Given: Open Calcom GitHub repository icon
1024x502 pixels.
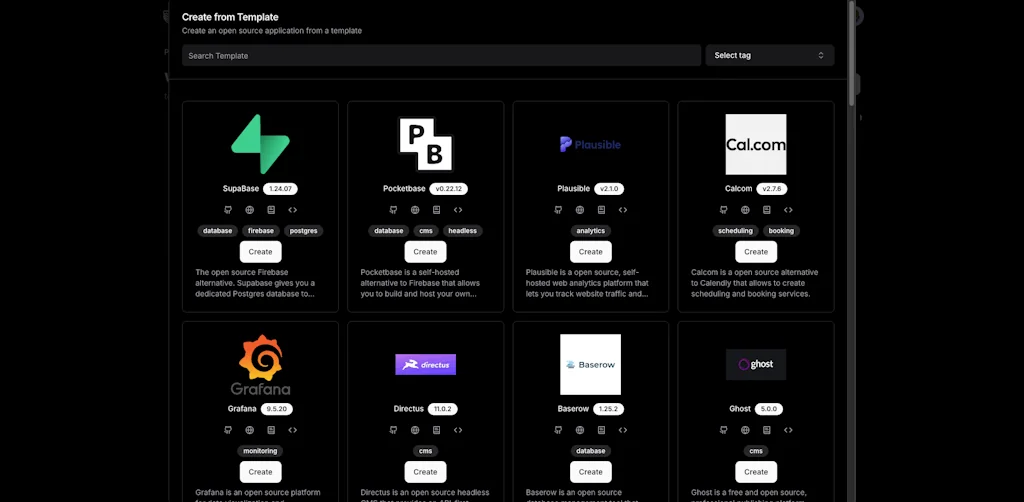Looking at the screenshot, I should click(x=724, y=210).
